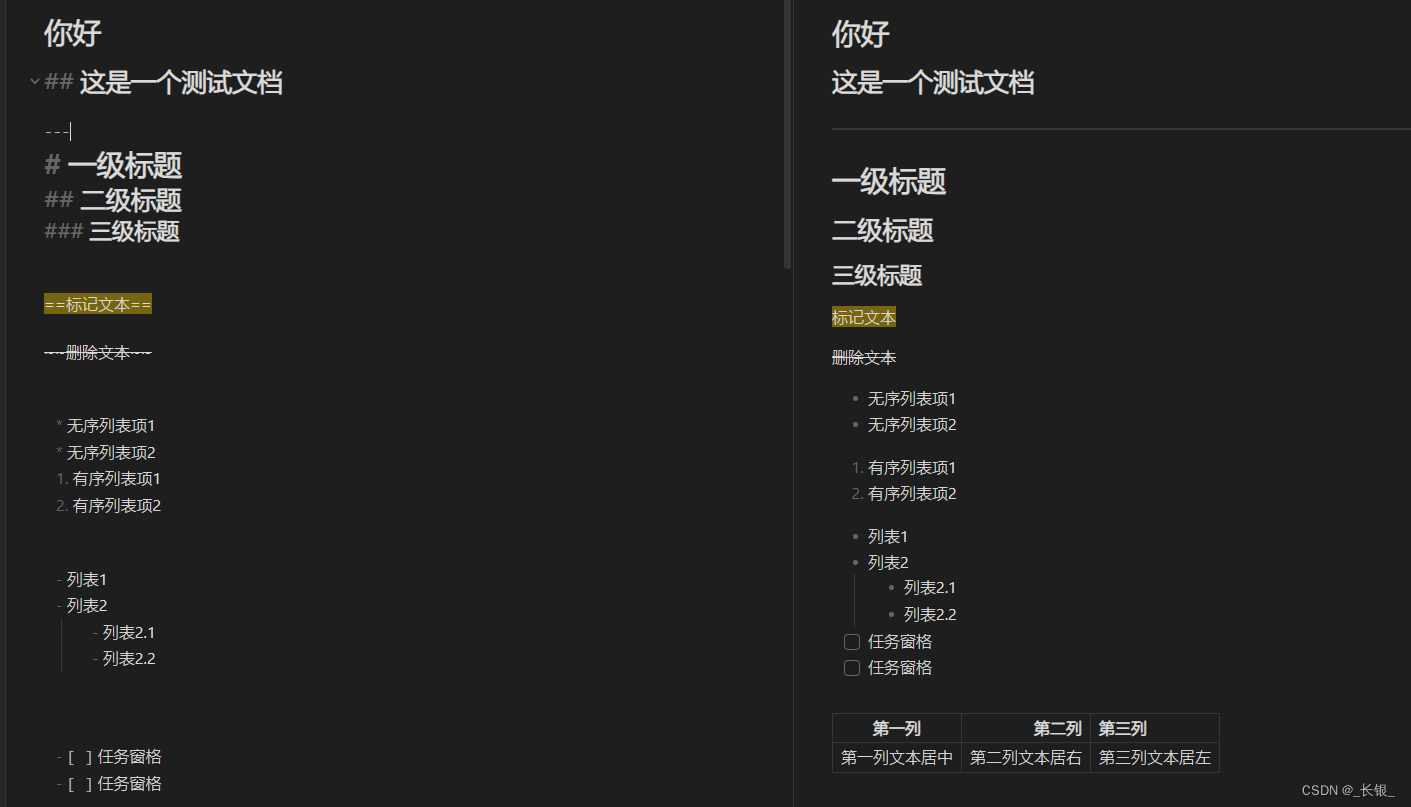This screenshot has height=807, width=1411.
Task: Click '* 无序列表项1' in the editor
Action: 106,426
